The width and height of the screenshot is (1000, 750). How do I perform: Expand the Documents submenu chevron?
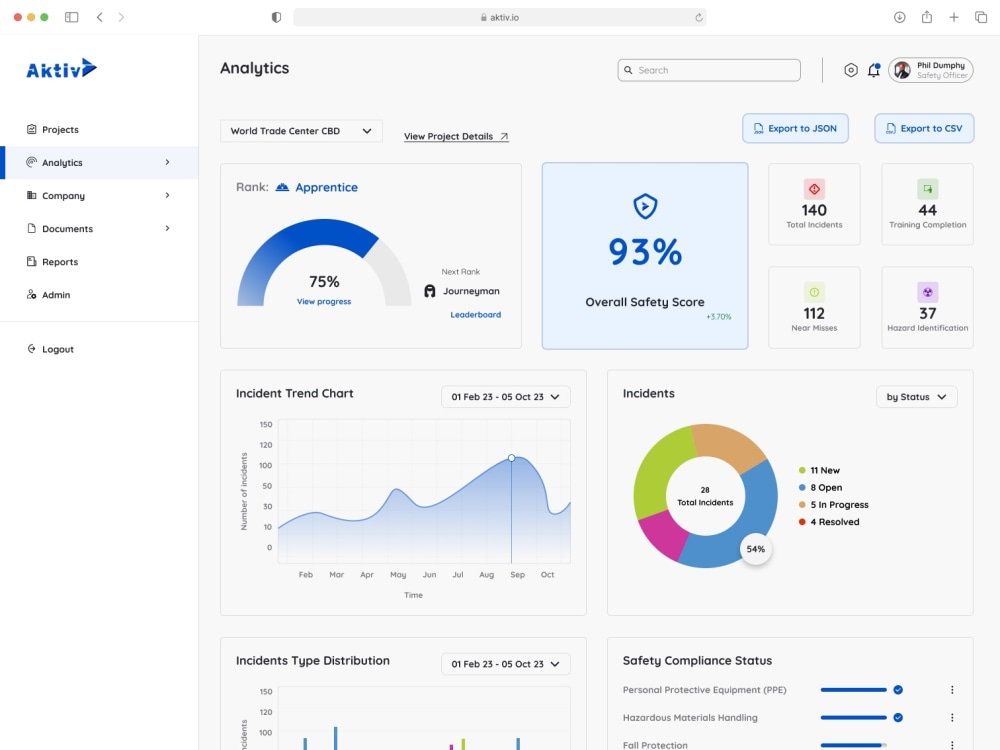point(168,228)
